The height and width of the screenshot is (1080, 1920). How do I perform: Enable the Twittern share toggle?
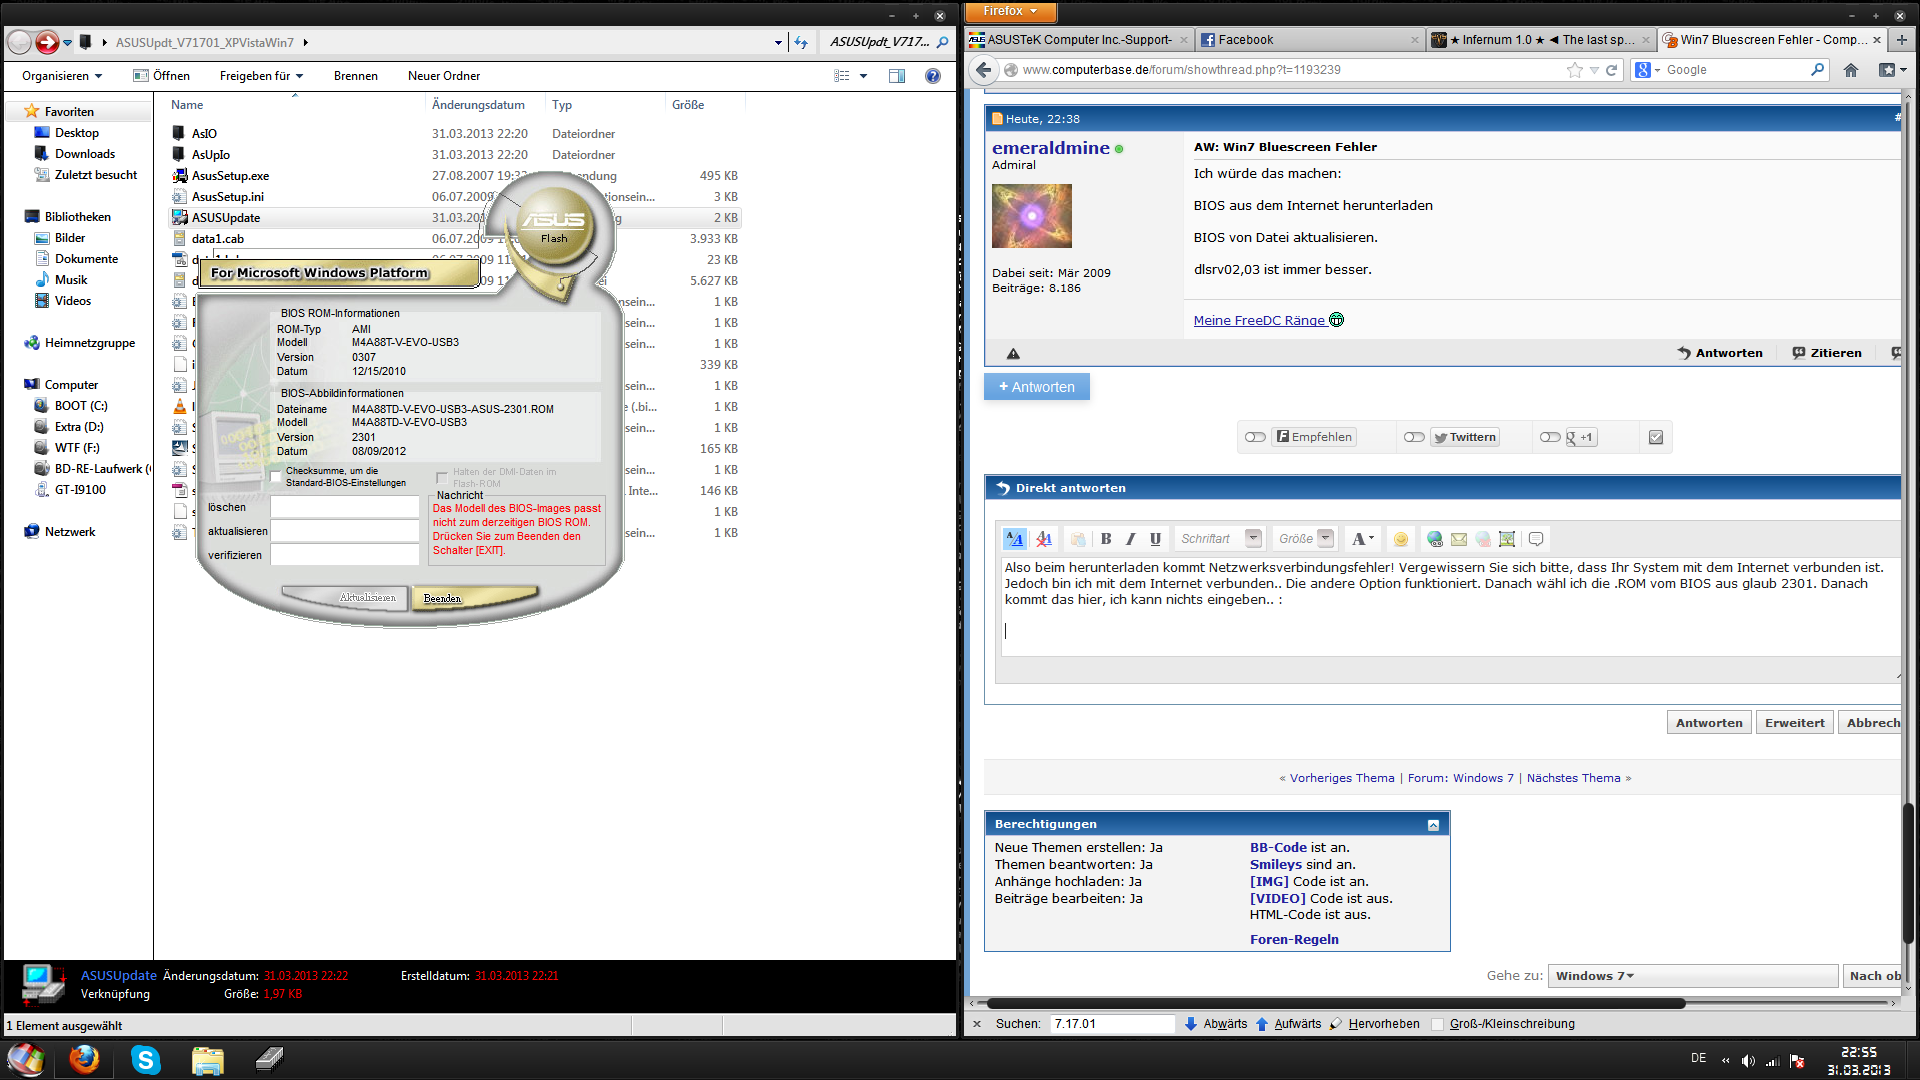tap(1414, 437)
